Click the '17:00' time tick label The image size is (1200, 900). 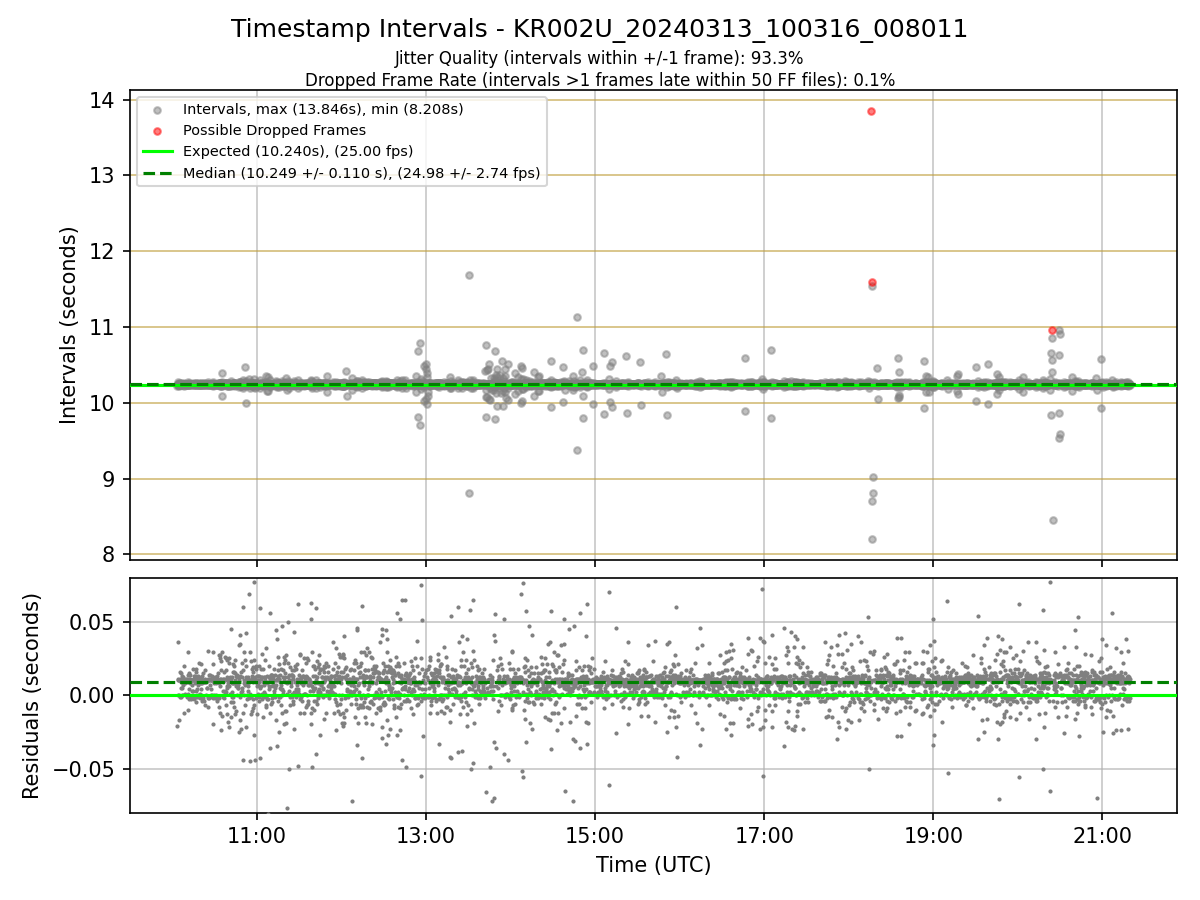coord(764,834)
